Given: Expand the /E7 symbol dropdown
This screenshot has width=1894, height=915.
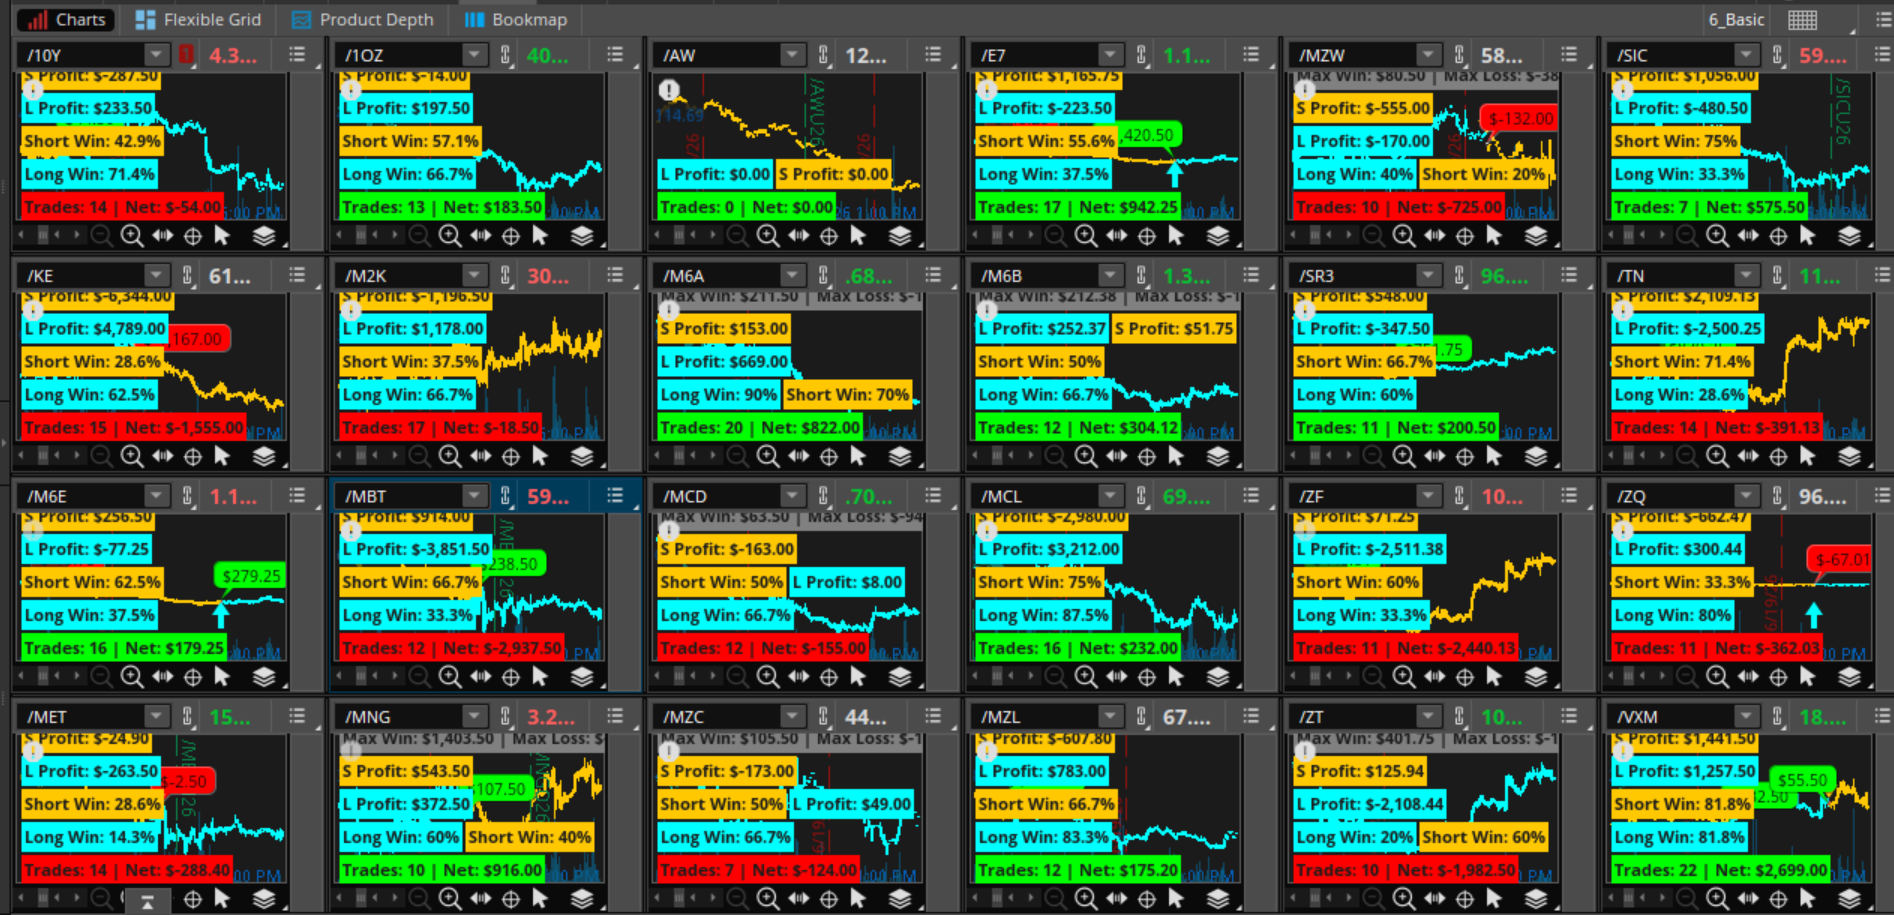Looking at the screenshot, I should click(1111, 54).
